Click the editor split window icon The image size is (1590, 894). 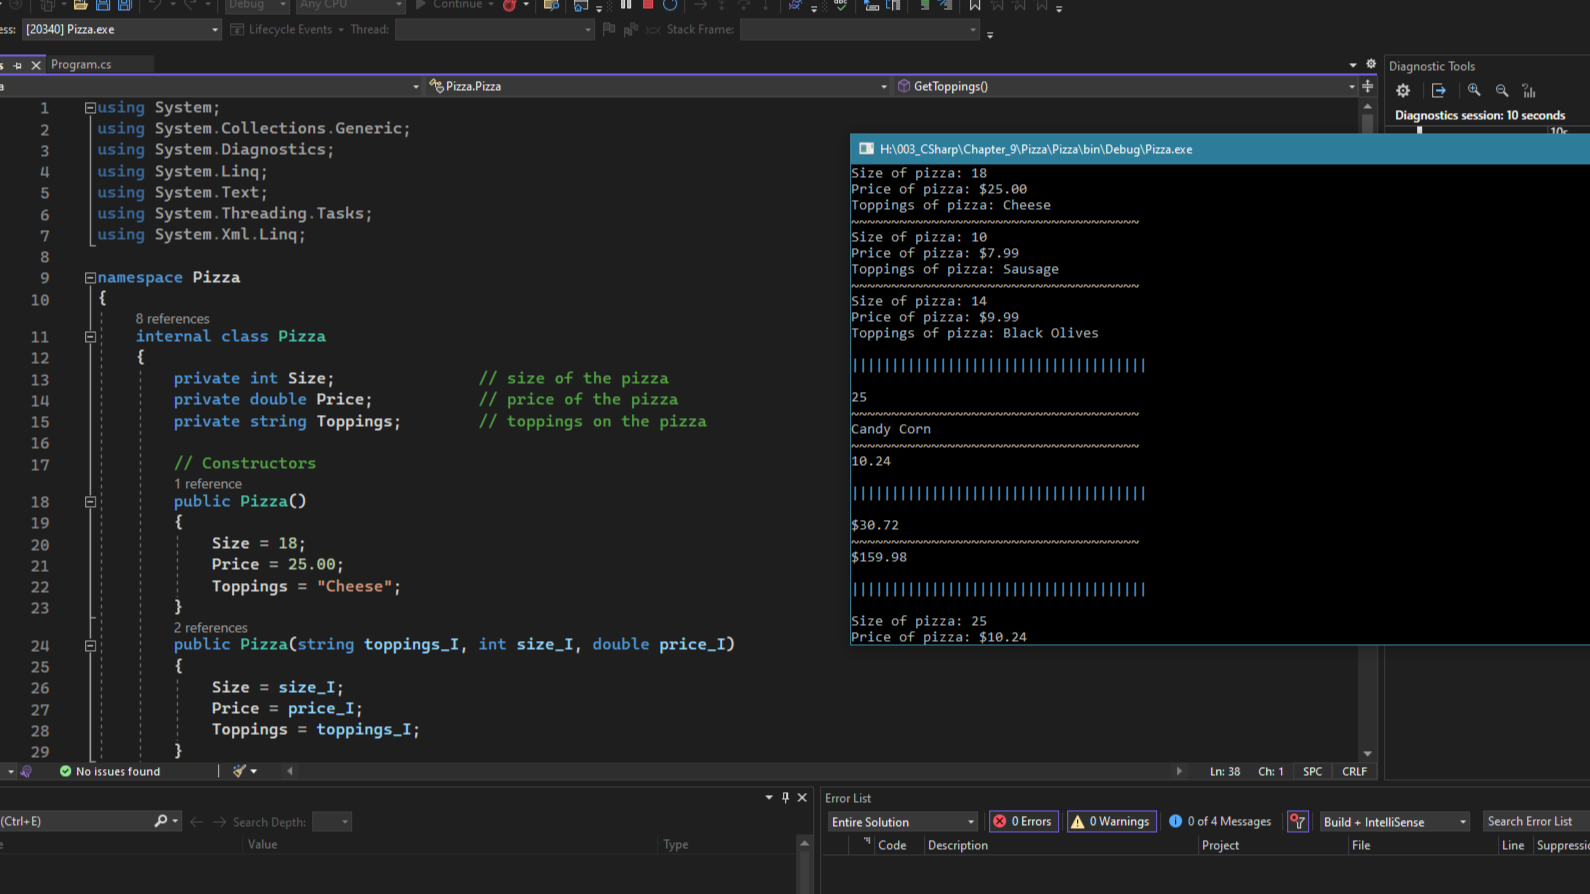point(1367,87)
